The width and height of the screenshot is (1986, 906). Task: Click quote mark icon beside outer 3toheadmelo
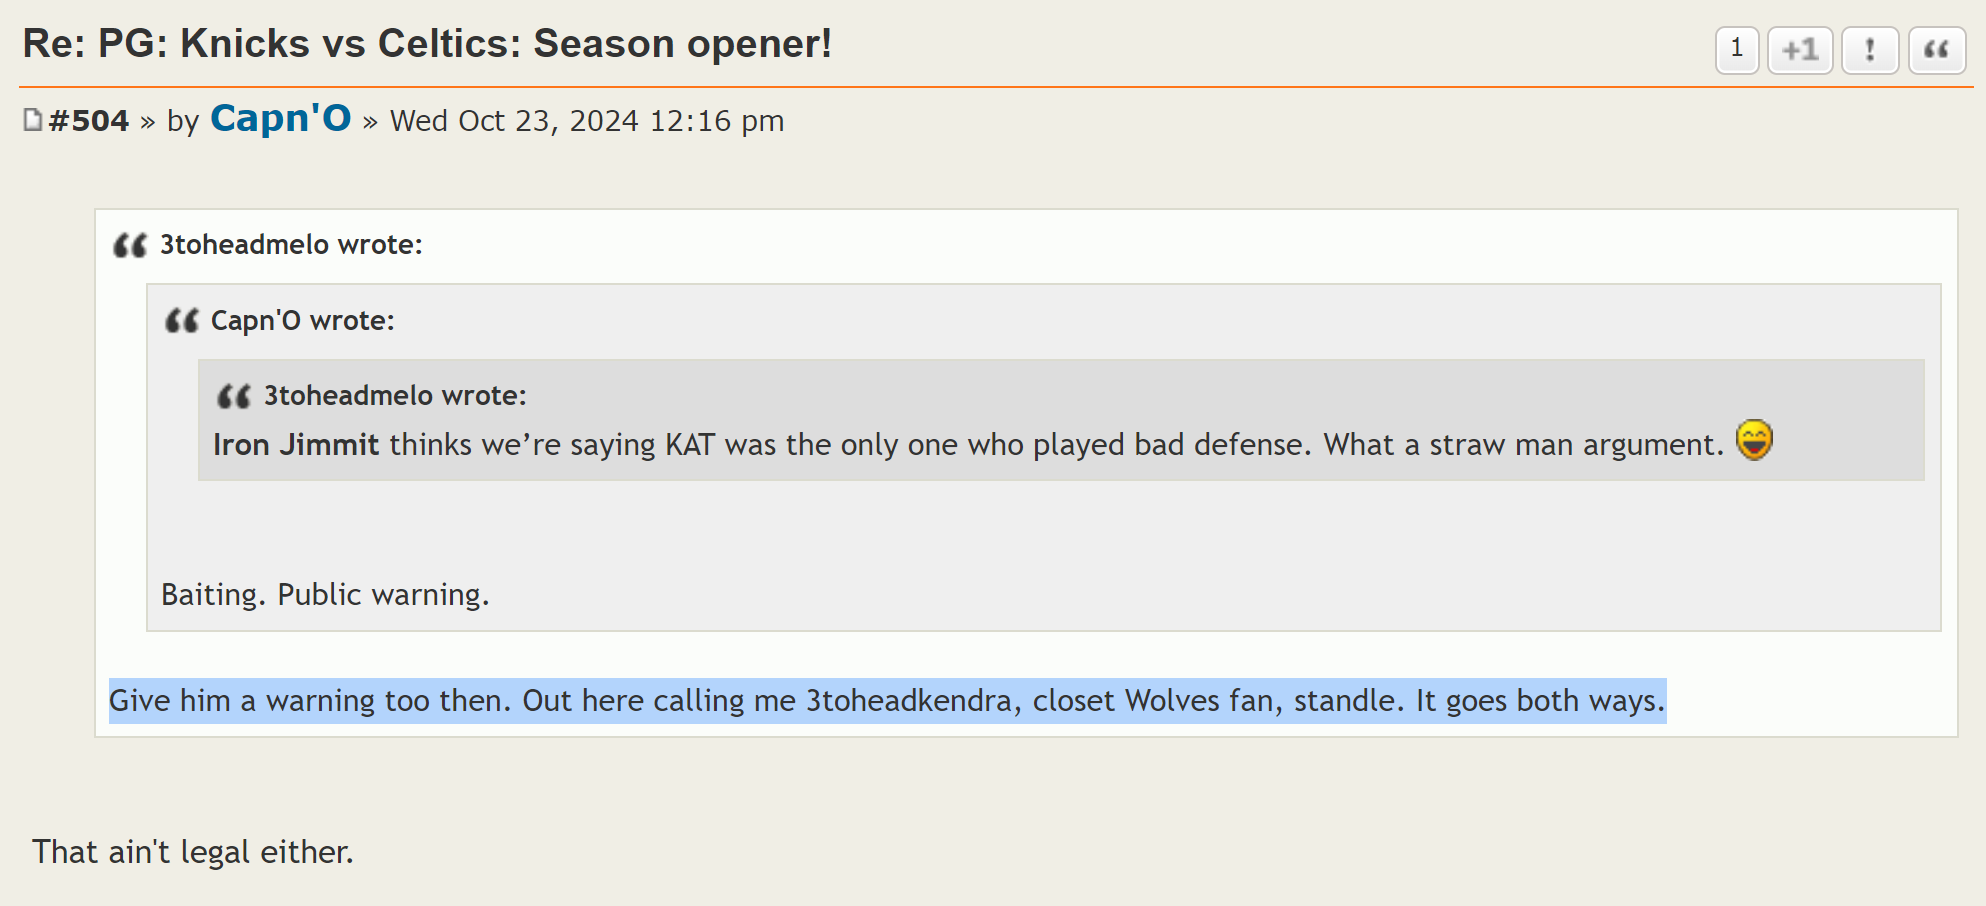pyautogui.click(x=130, y=245)
